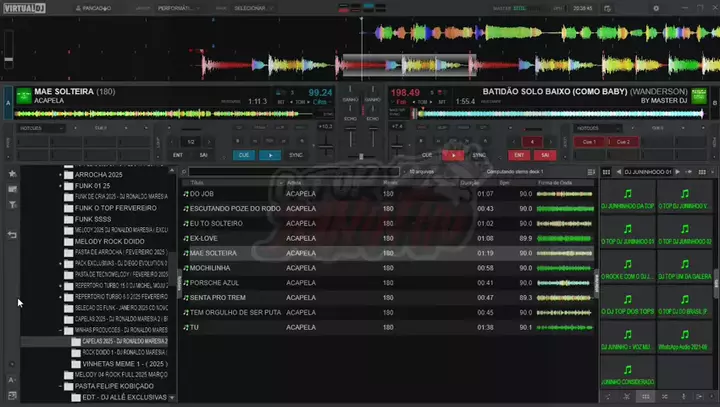Click the crossfader between the decks

pos(361,157)
